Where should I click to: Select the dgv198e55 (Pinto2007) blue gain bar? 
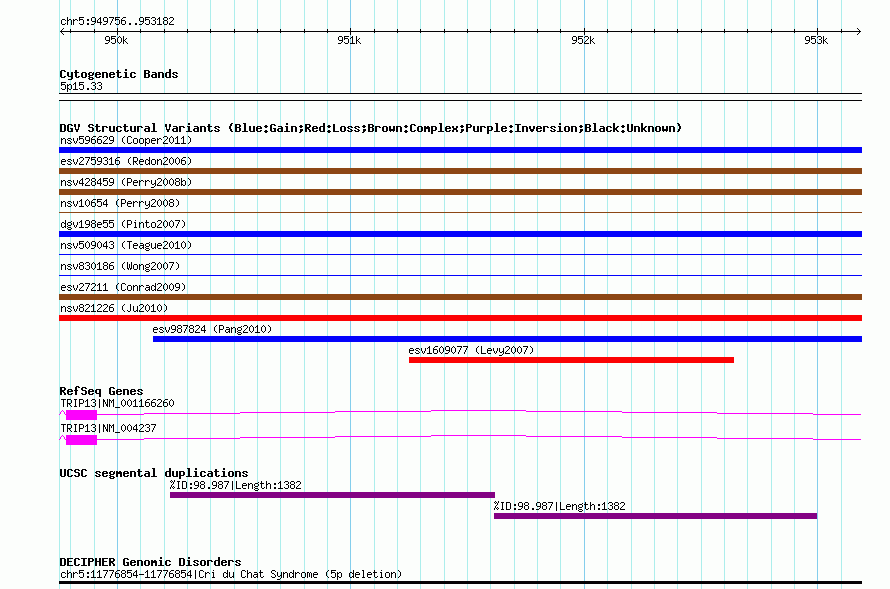pos(460,234)
